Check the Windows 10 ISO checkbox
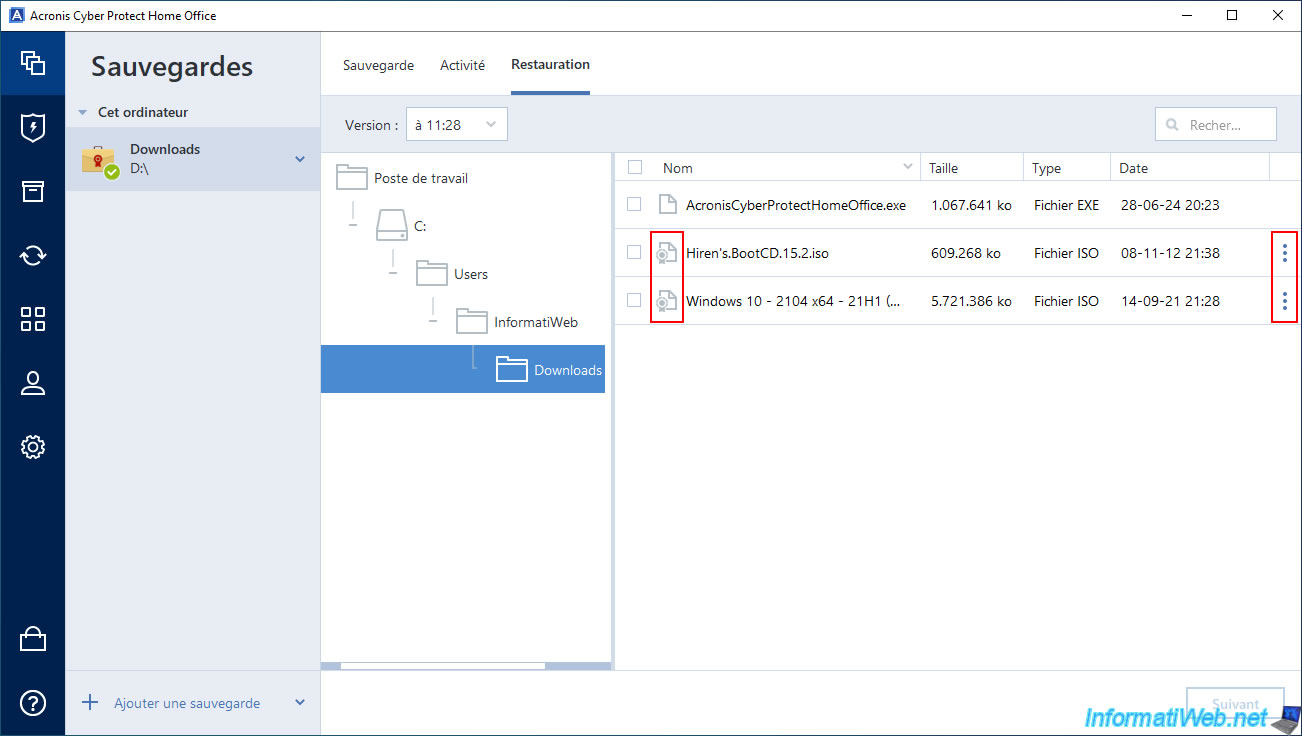This screenshot has width=1302, height=736. (634, 300)
